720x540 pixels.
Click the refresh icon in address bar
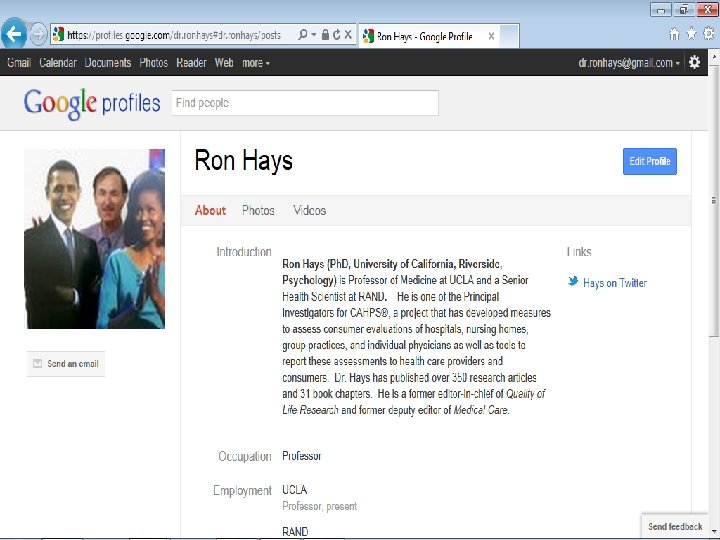pyautogui.click(x=337, y=35)
